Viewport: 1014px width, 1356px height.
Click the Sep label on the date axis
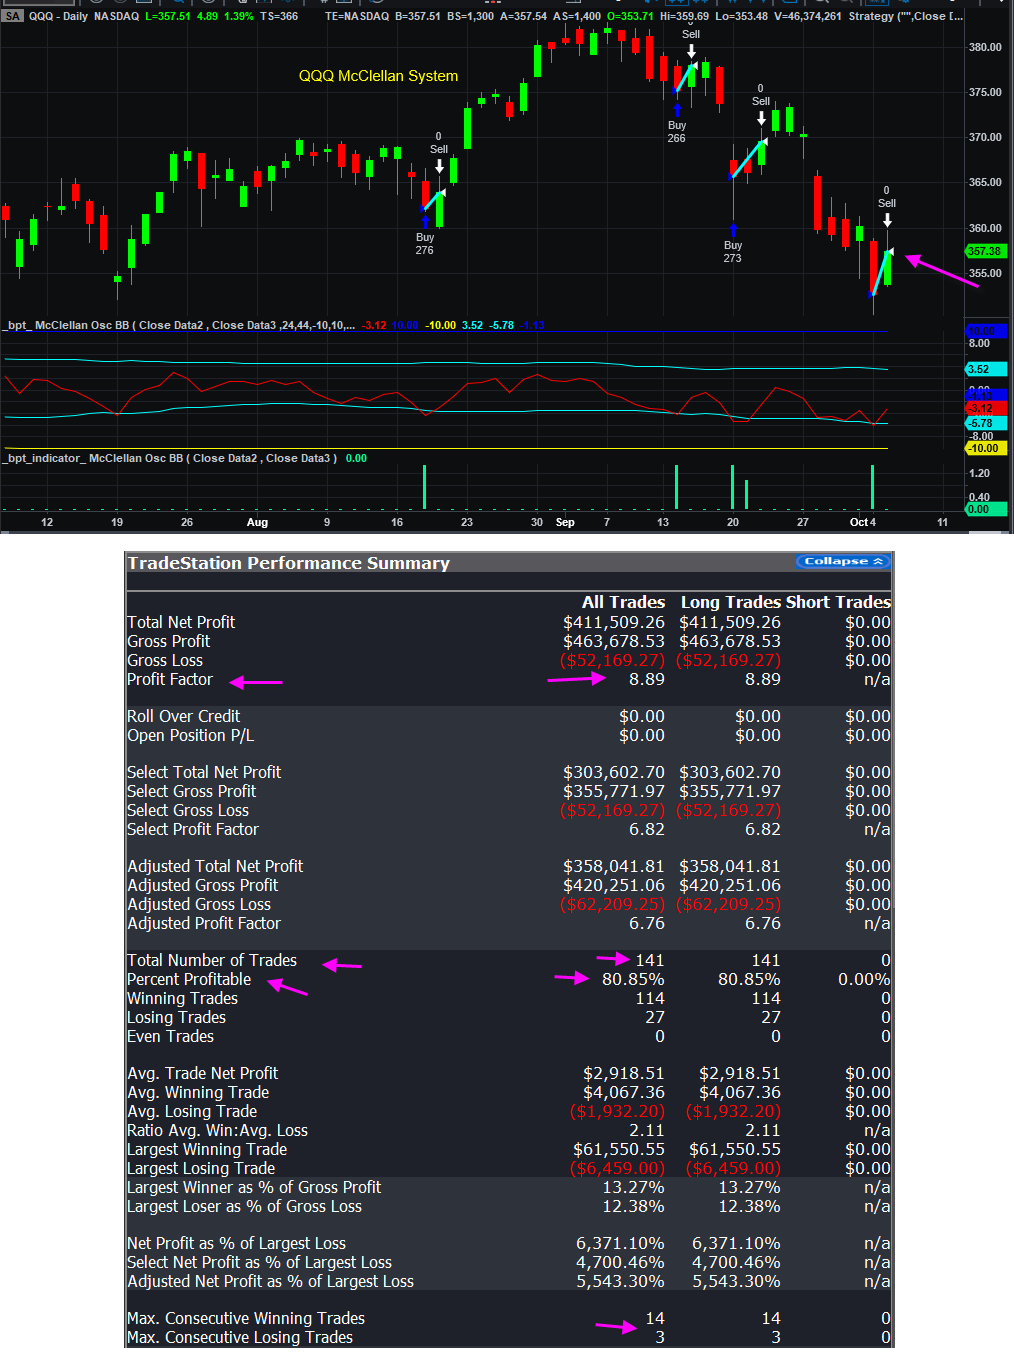point(565,522)
